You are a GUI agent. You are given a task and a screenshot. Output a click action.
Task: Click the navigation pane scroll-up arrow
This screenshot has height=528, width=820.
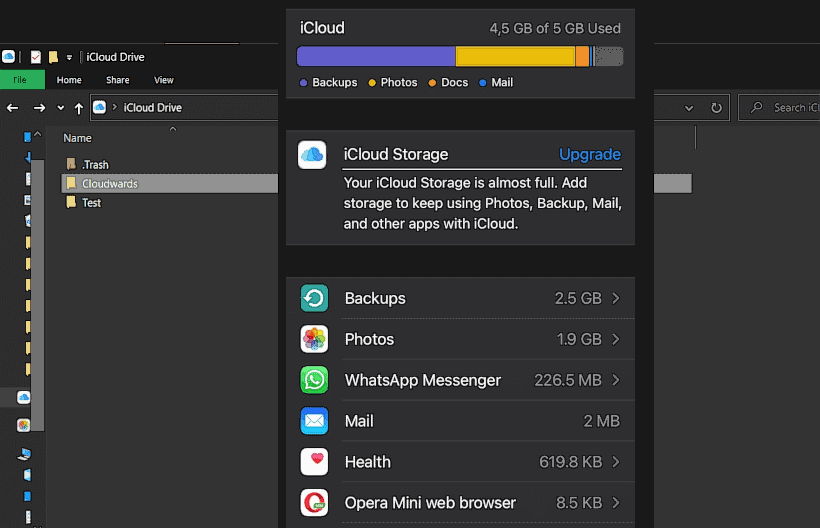point(38,135)
